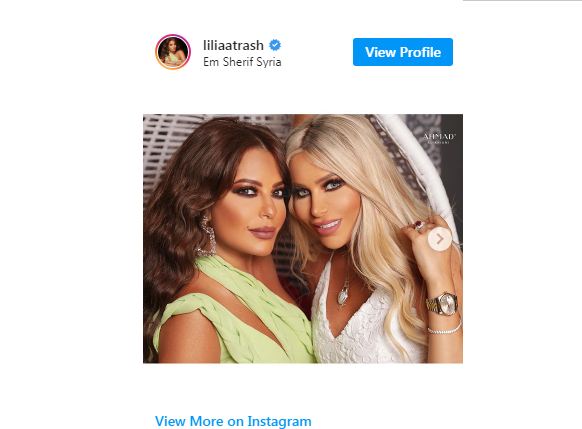Click the liliaatrash profile avatar

(x=173, y=52)
